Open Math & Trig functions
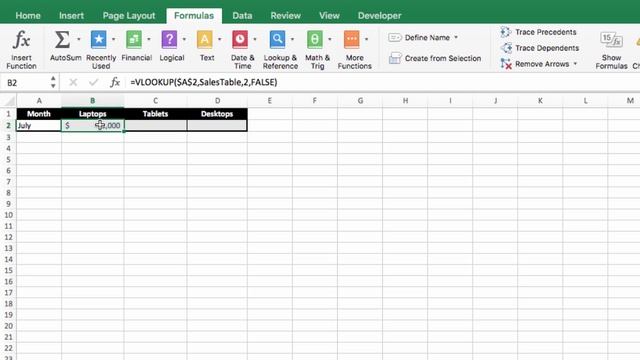640x360 pixels. point(317,50)
